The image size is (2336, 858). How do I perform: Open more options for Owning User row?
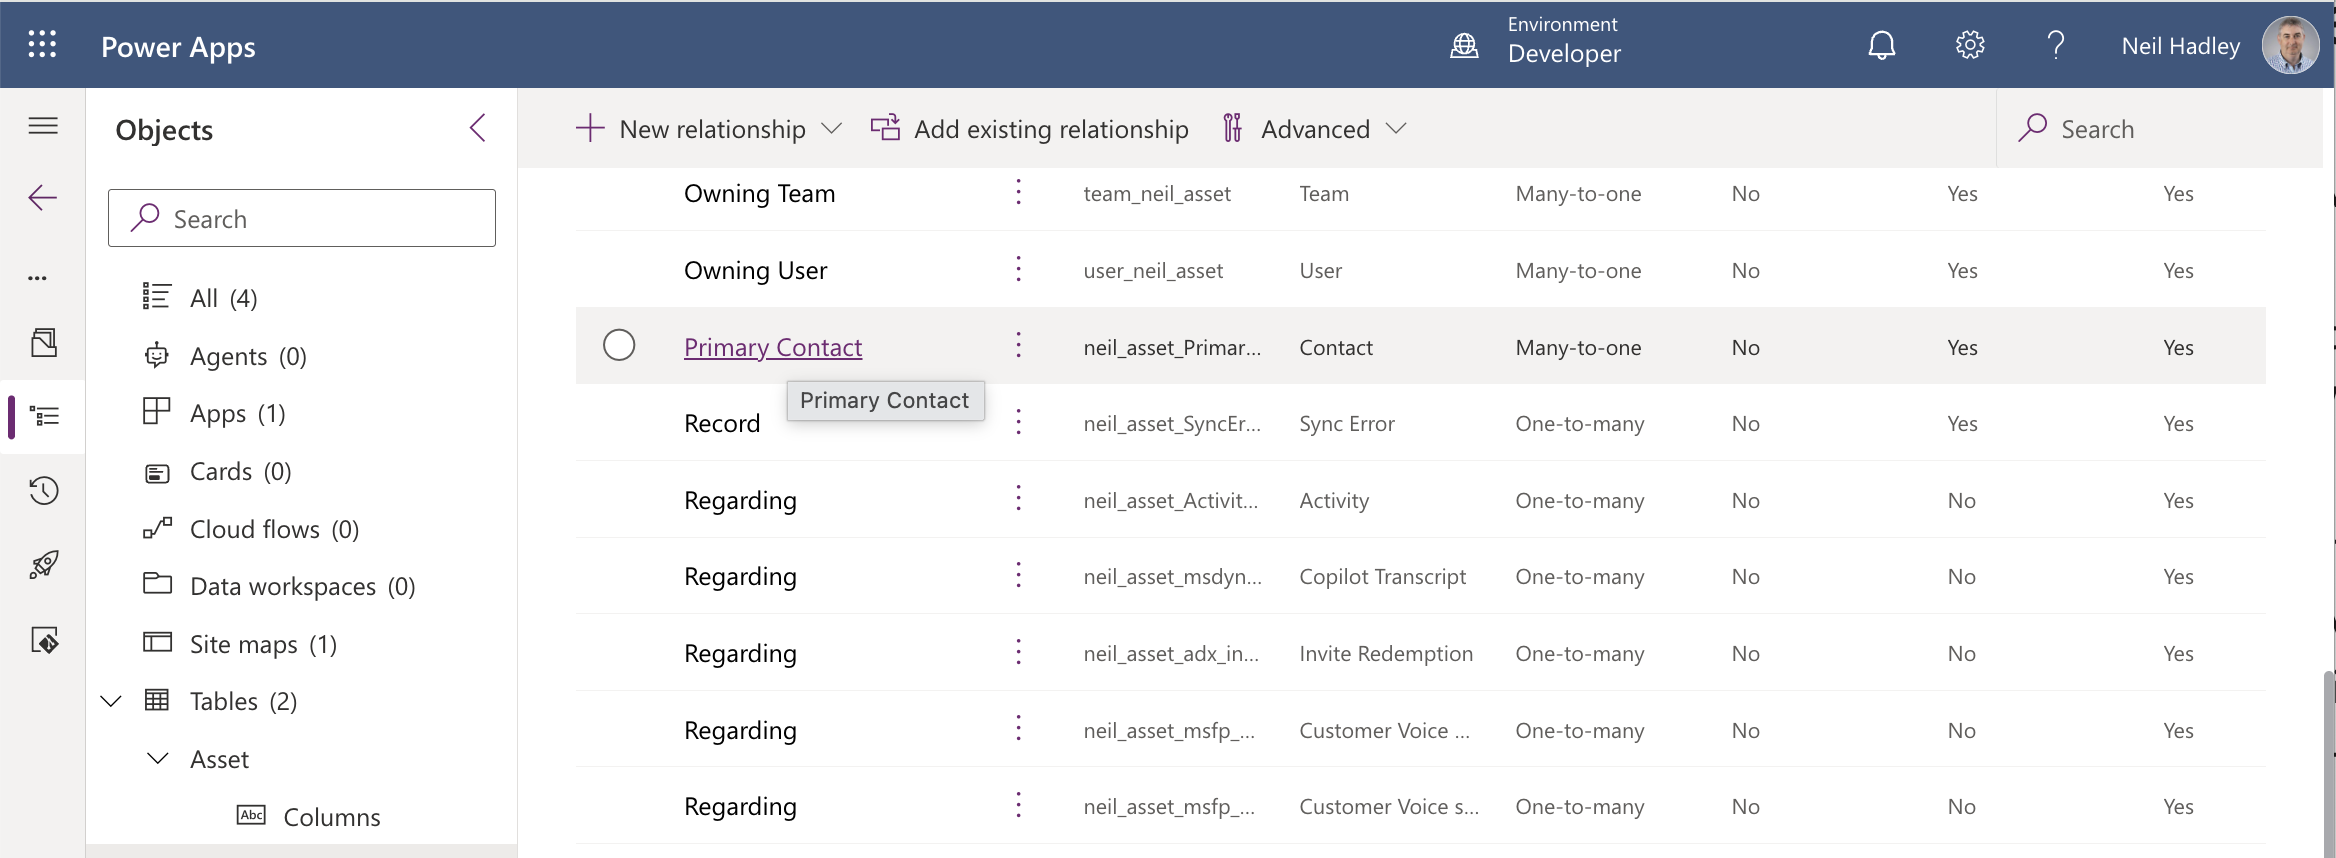coord(1018,269)
